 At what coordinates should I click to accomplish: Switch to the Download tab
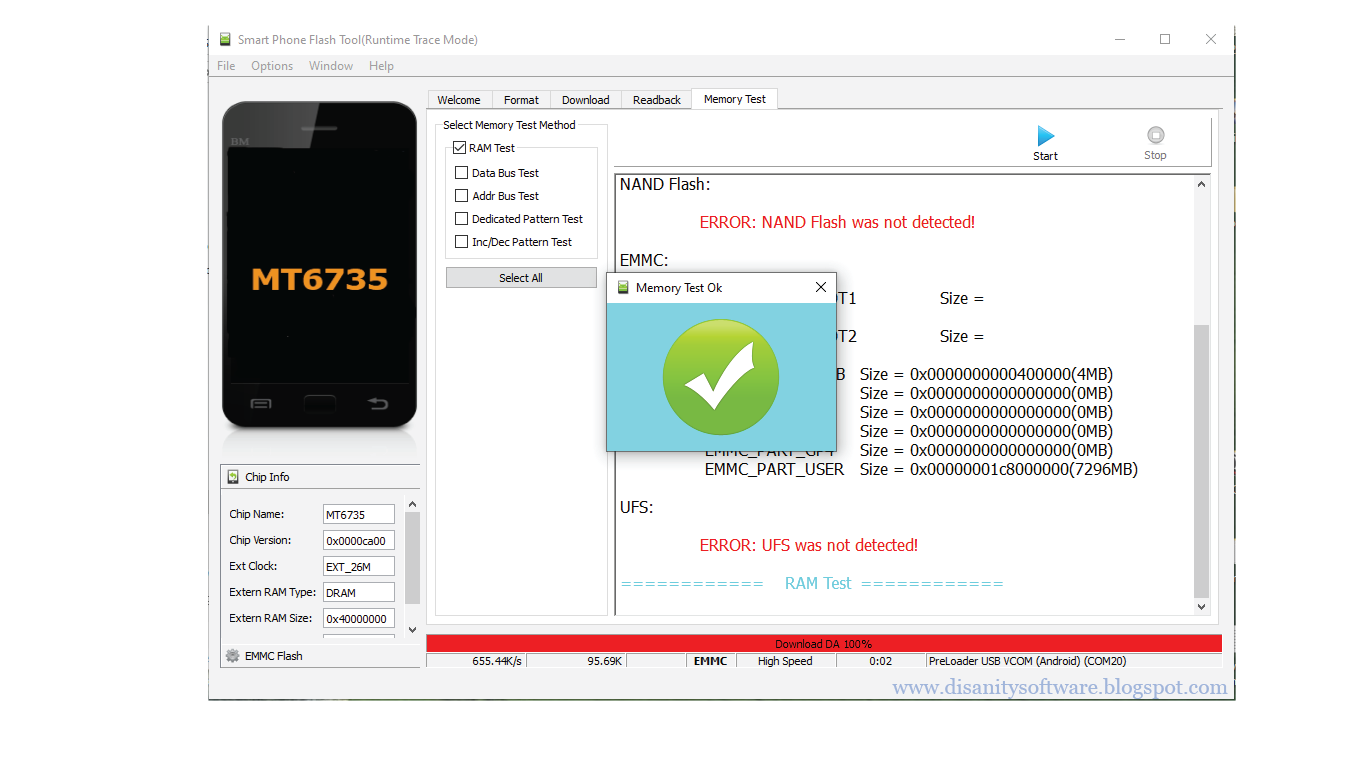(585, 99)
